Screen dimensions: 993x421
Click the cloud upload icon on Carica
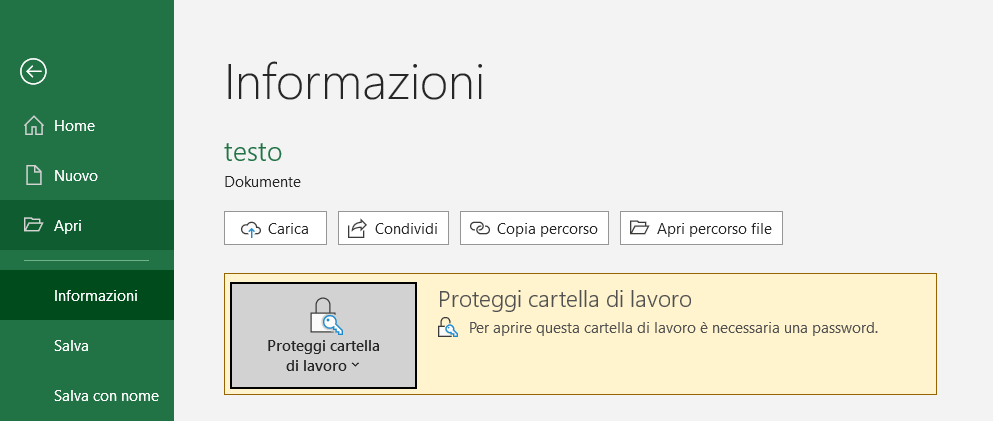(251, 229)
